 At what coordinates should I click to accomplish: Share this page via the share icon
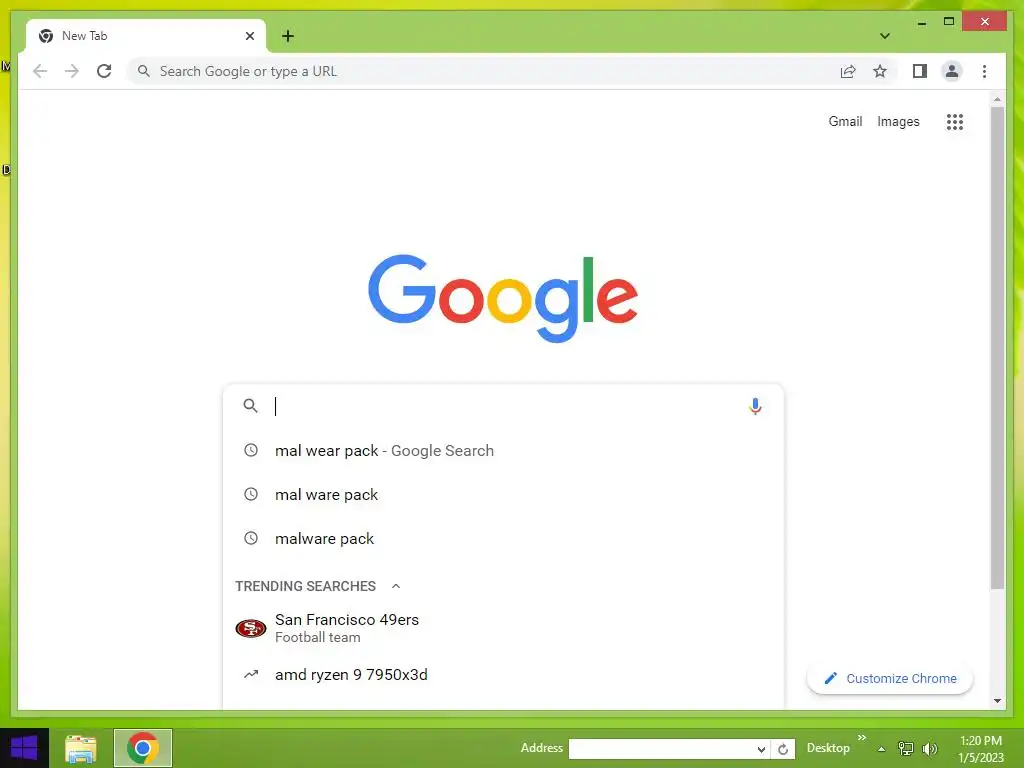(x=848, y=71)
